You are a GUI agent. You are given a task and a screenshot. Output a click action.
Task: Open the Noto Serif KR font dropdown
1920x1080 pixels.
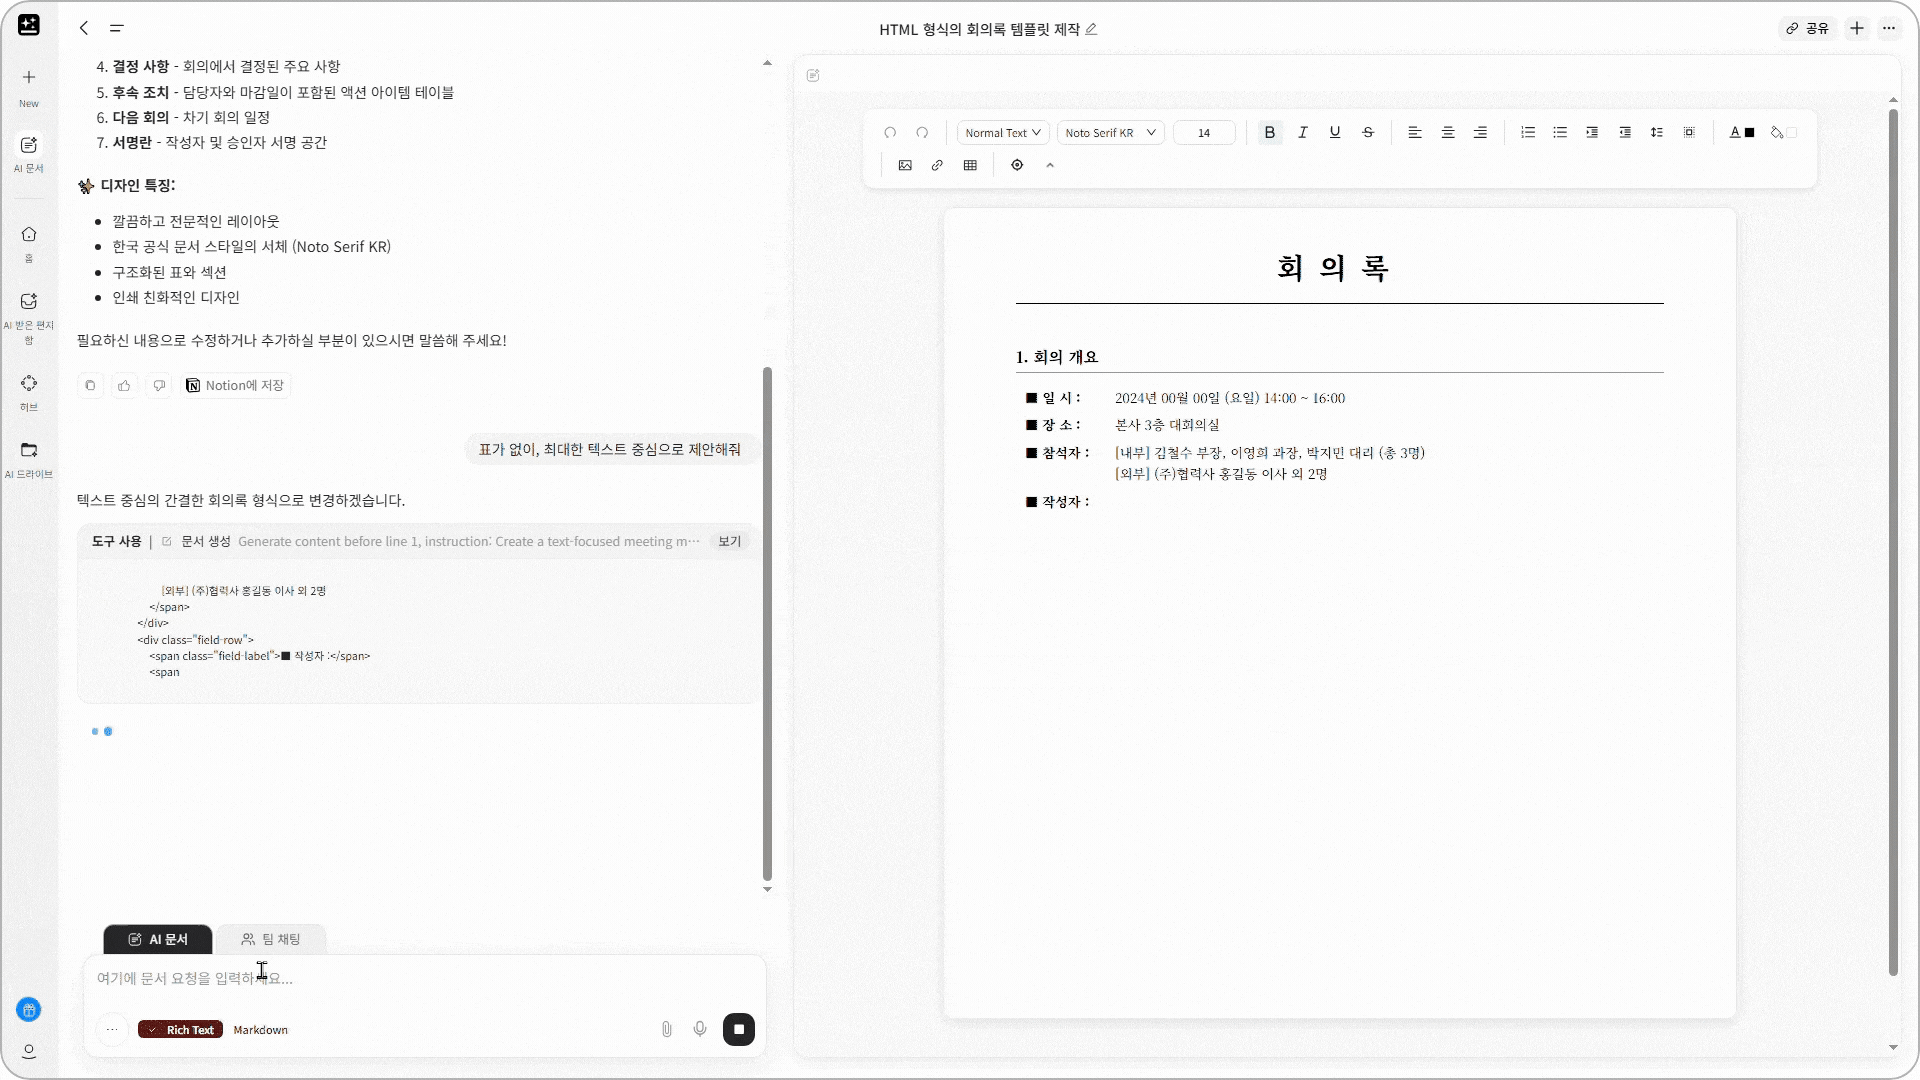[x=1109, y=132]
